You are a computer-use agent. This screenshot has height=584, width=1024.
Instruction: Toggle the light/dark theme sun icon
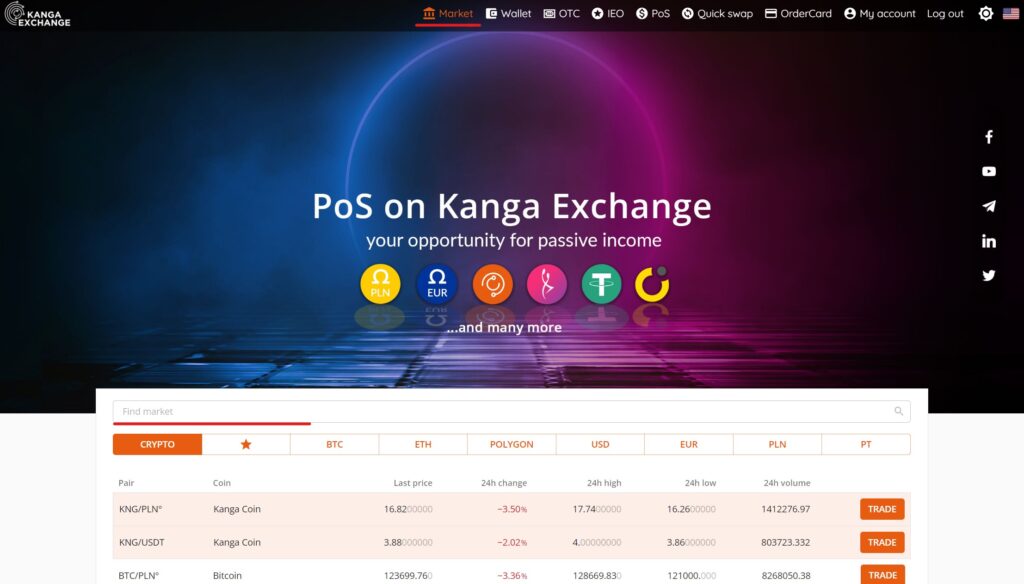tap(985, 13)
